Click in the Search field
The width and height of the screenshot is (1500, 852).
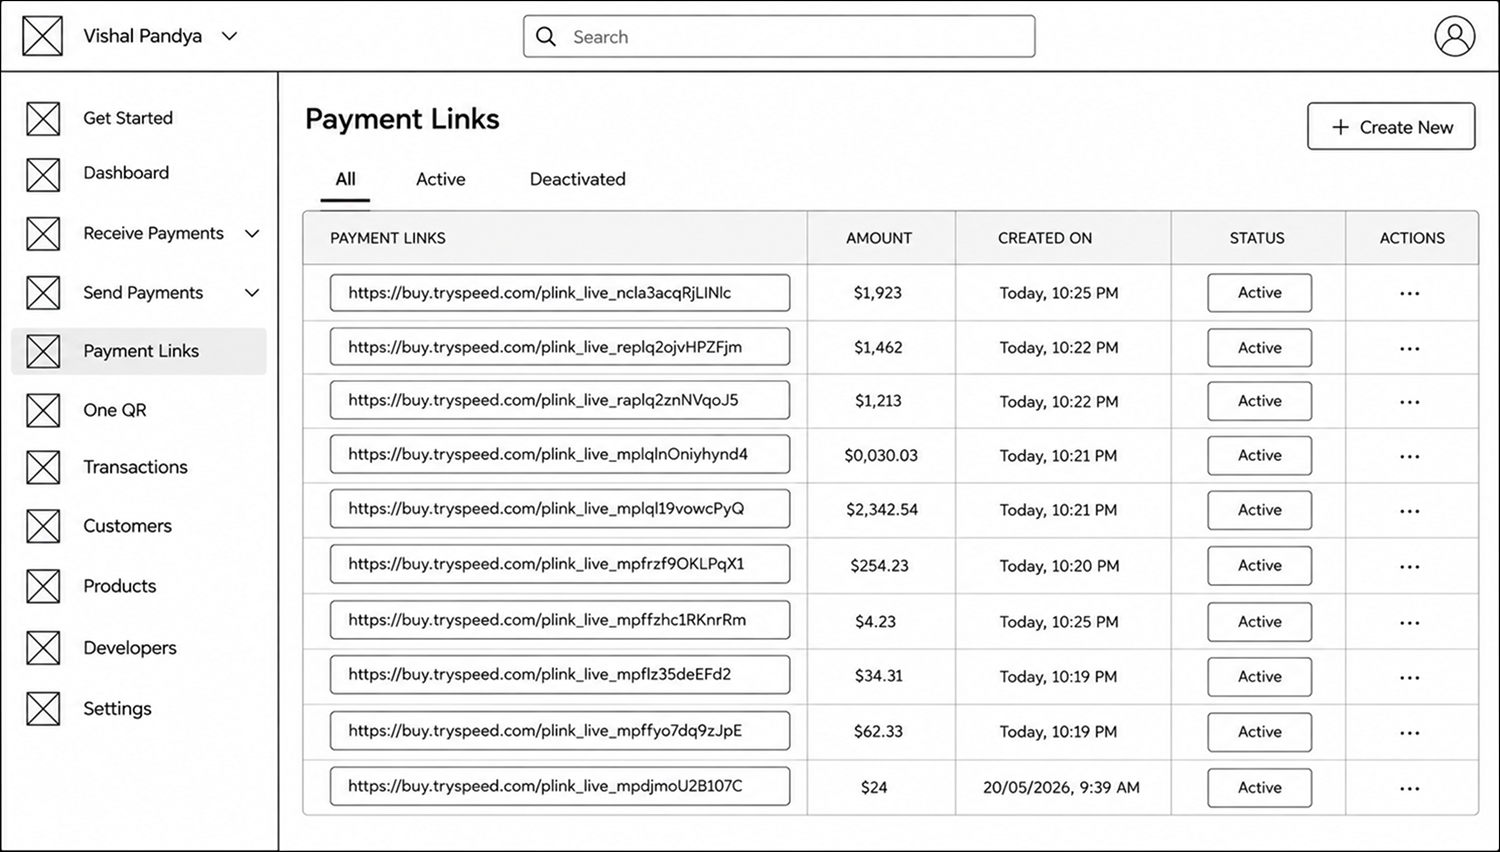pyautogui.click(x=779, y=37)
